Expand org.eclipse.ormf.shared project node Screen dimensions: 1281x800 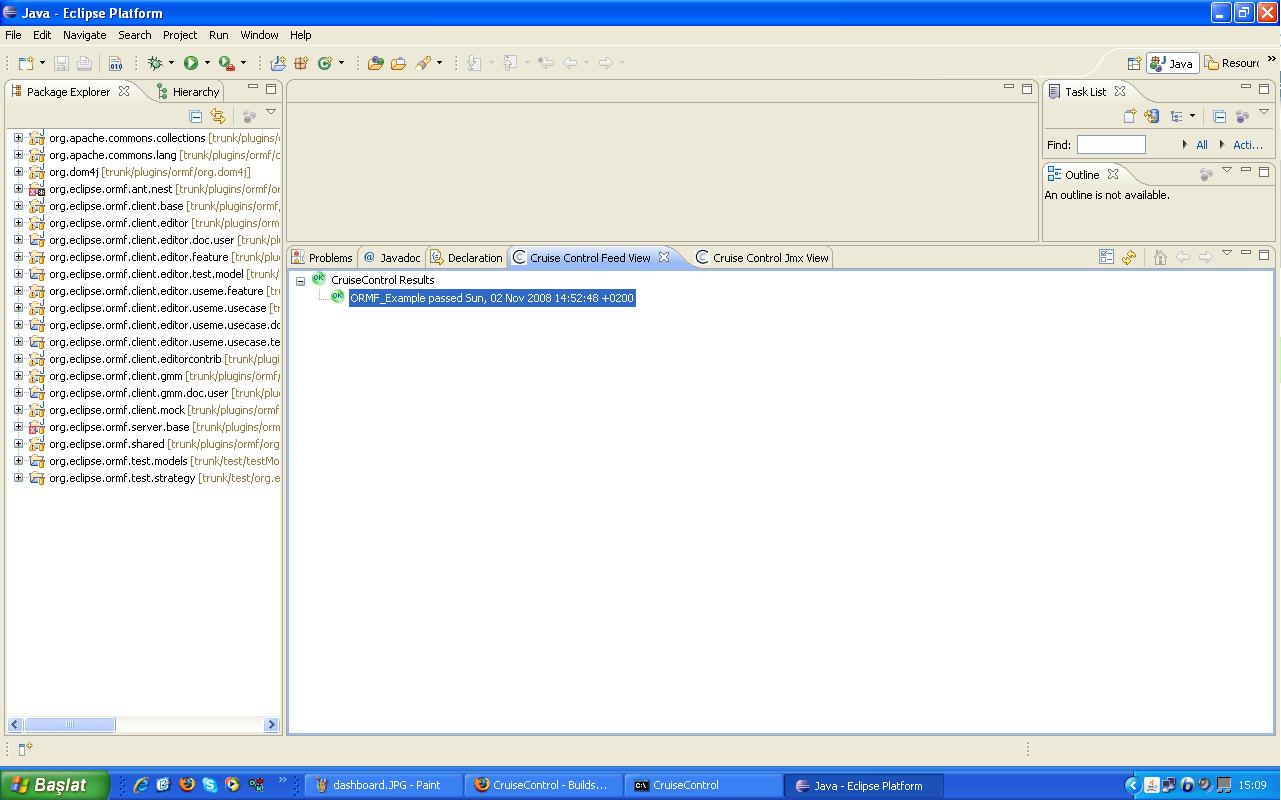click(18, 444)
